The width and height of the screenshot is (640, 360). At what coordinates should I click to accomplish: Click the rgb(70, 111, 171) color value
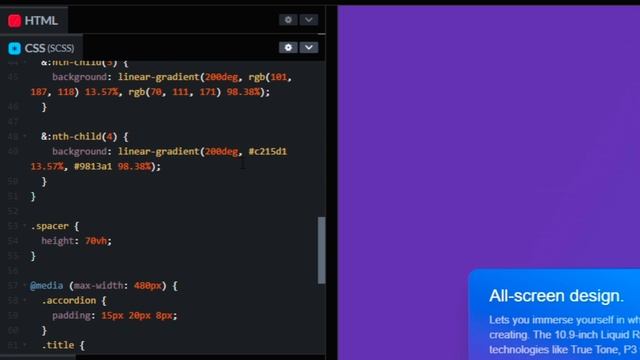[x=175, y=92]
